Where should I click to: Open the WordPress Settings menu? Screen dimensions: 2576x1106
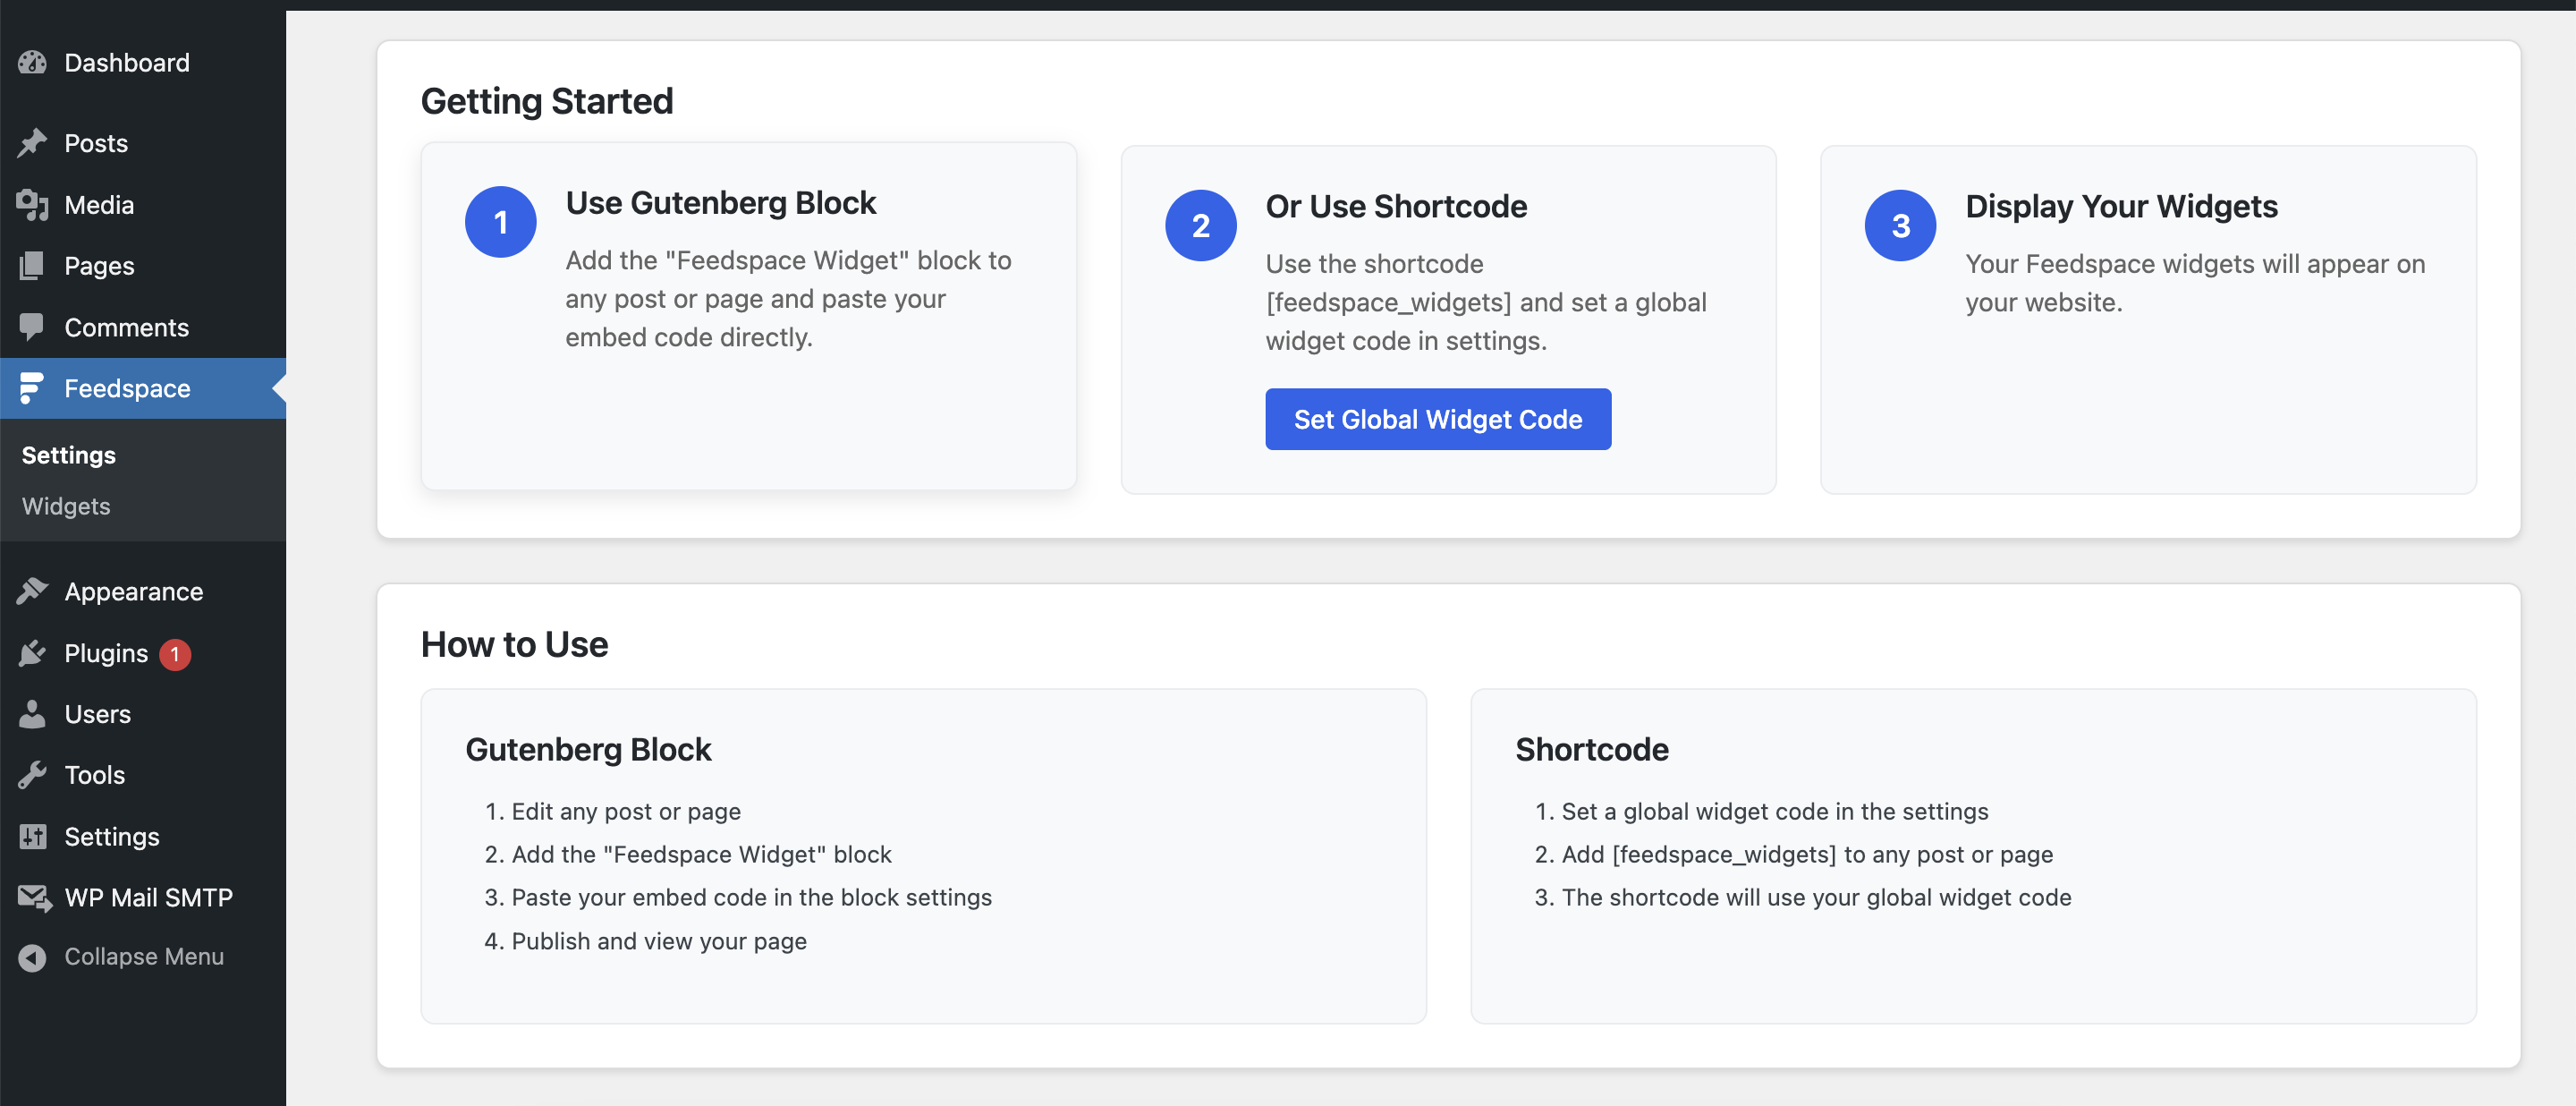(111, 836)
